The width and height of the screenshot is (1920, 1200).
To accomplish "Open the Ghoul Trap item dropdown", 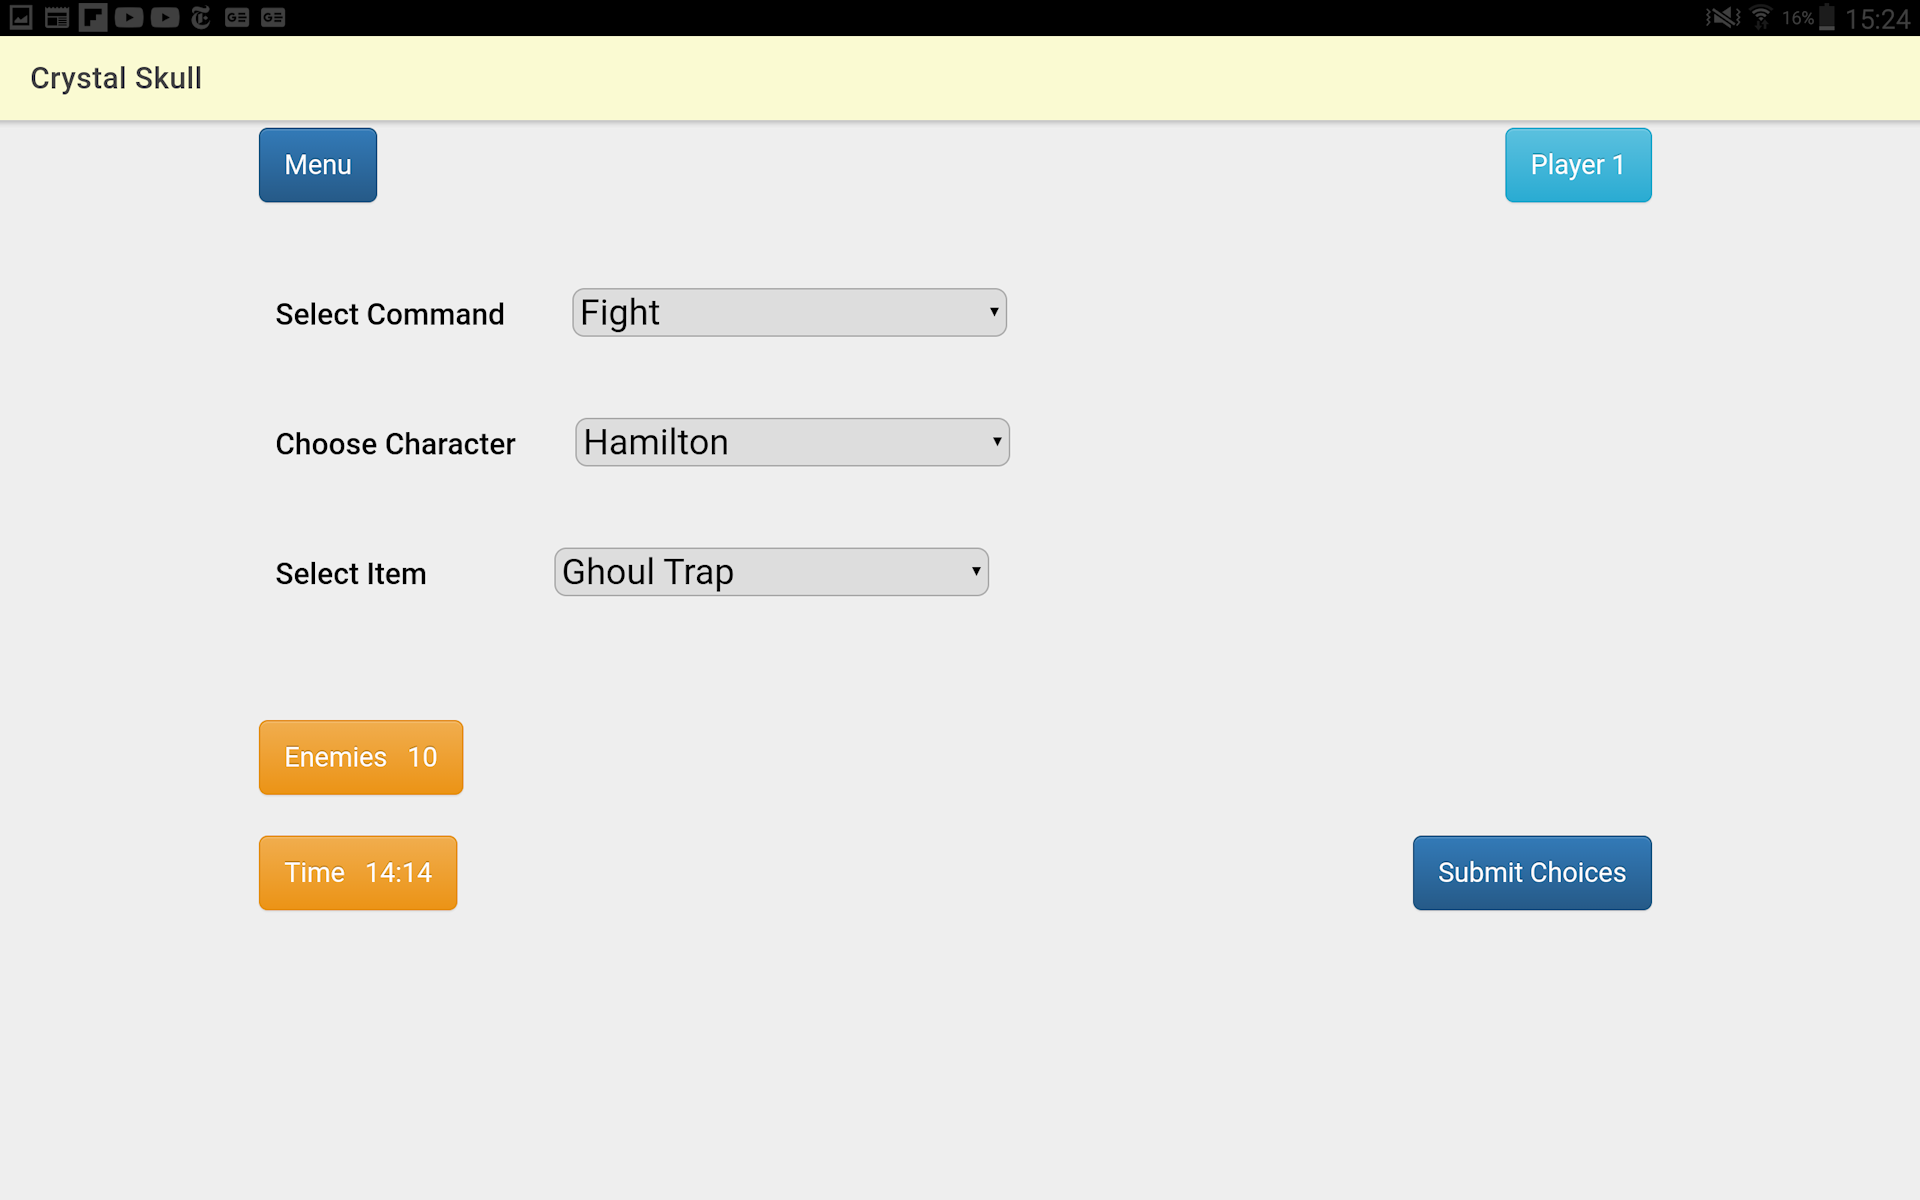I will (x=771, y=572).
